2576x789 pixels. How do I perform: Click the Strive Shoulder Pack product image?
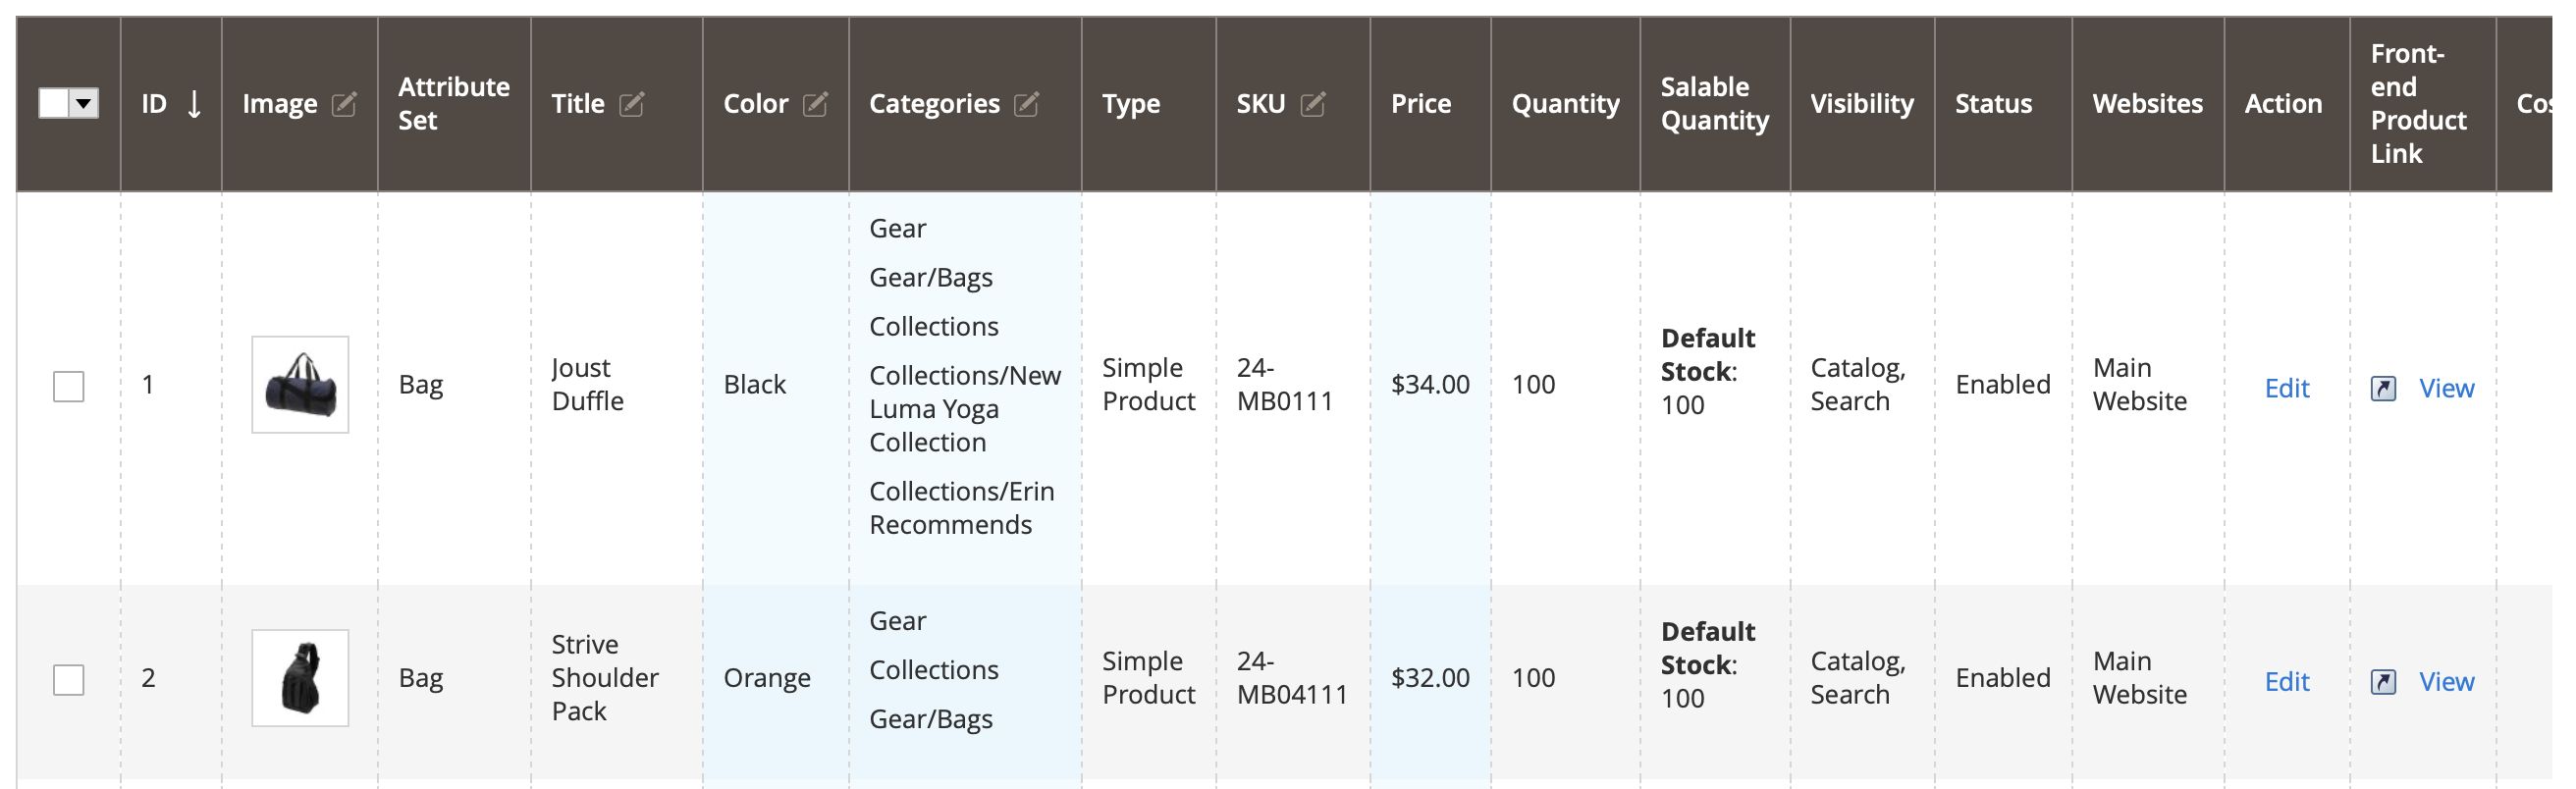coord(300,678)
